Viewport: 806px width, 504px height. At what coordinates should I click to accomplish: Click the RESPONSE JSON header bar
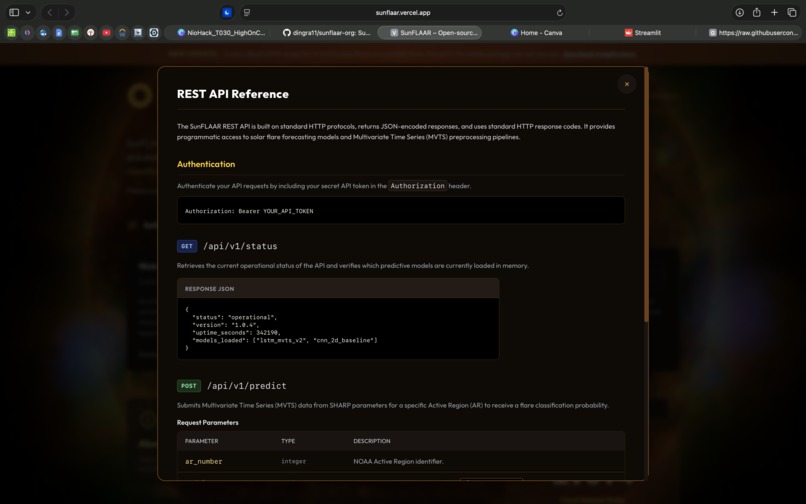[338, 289]
